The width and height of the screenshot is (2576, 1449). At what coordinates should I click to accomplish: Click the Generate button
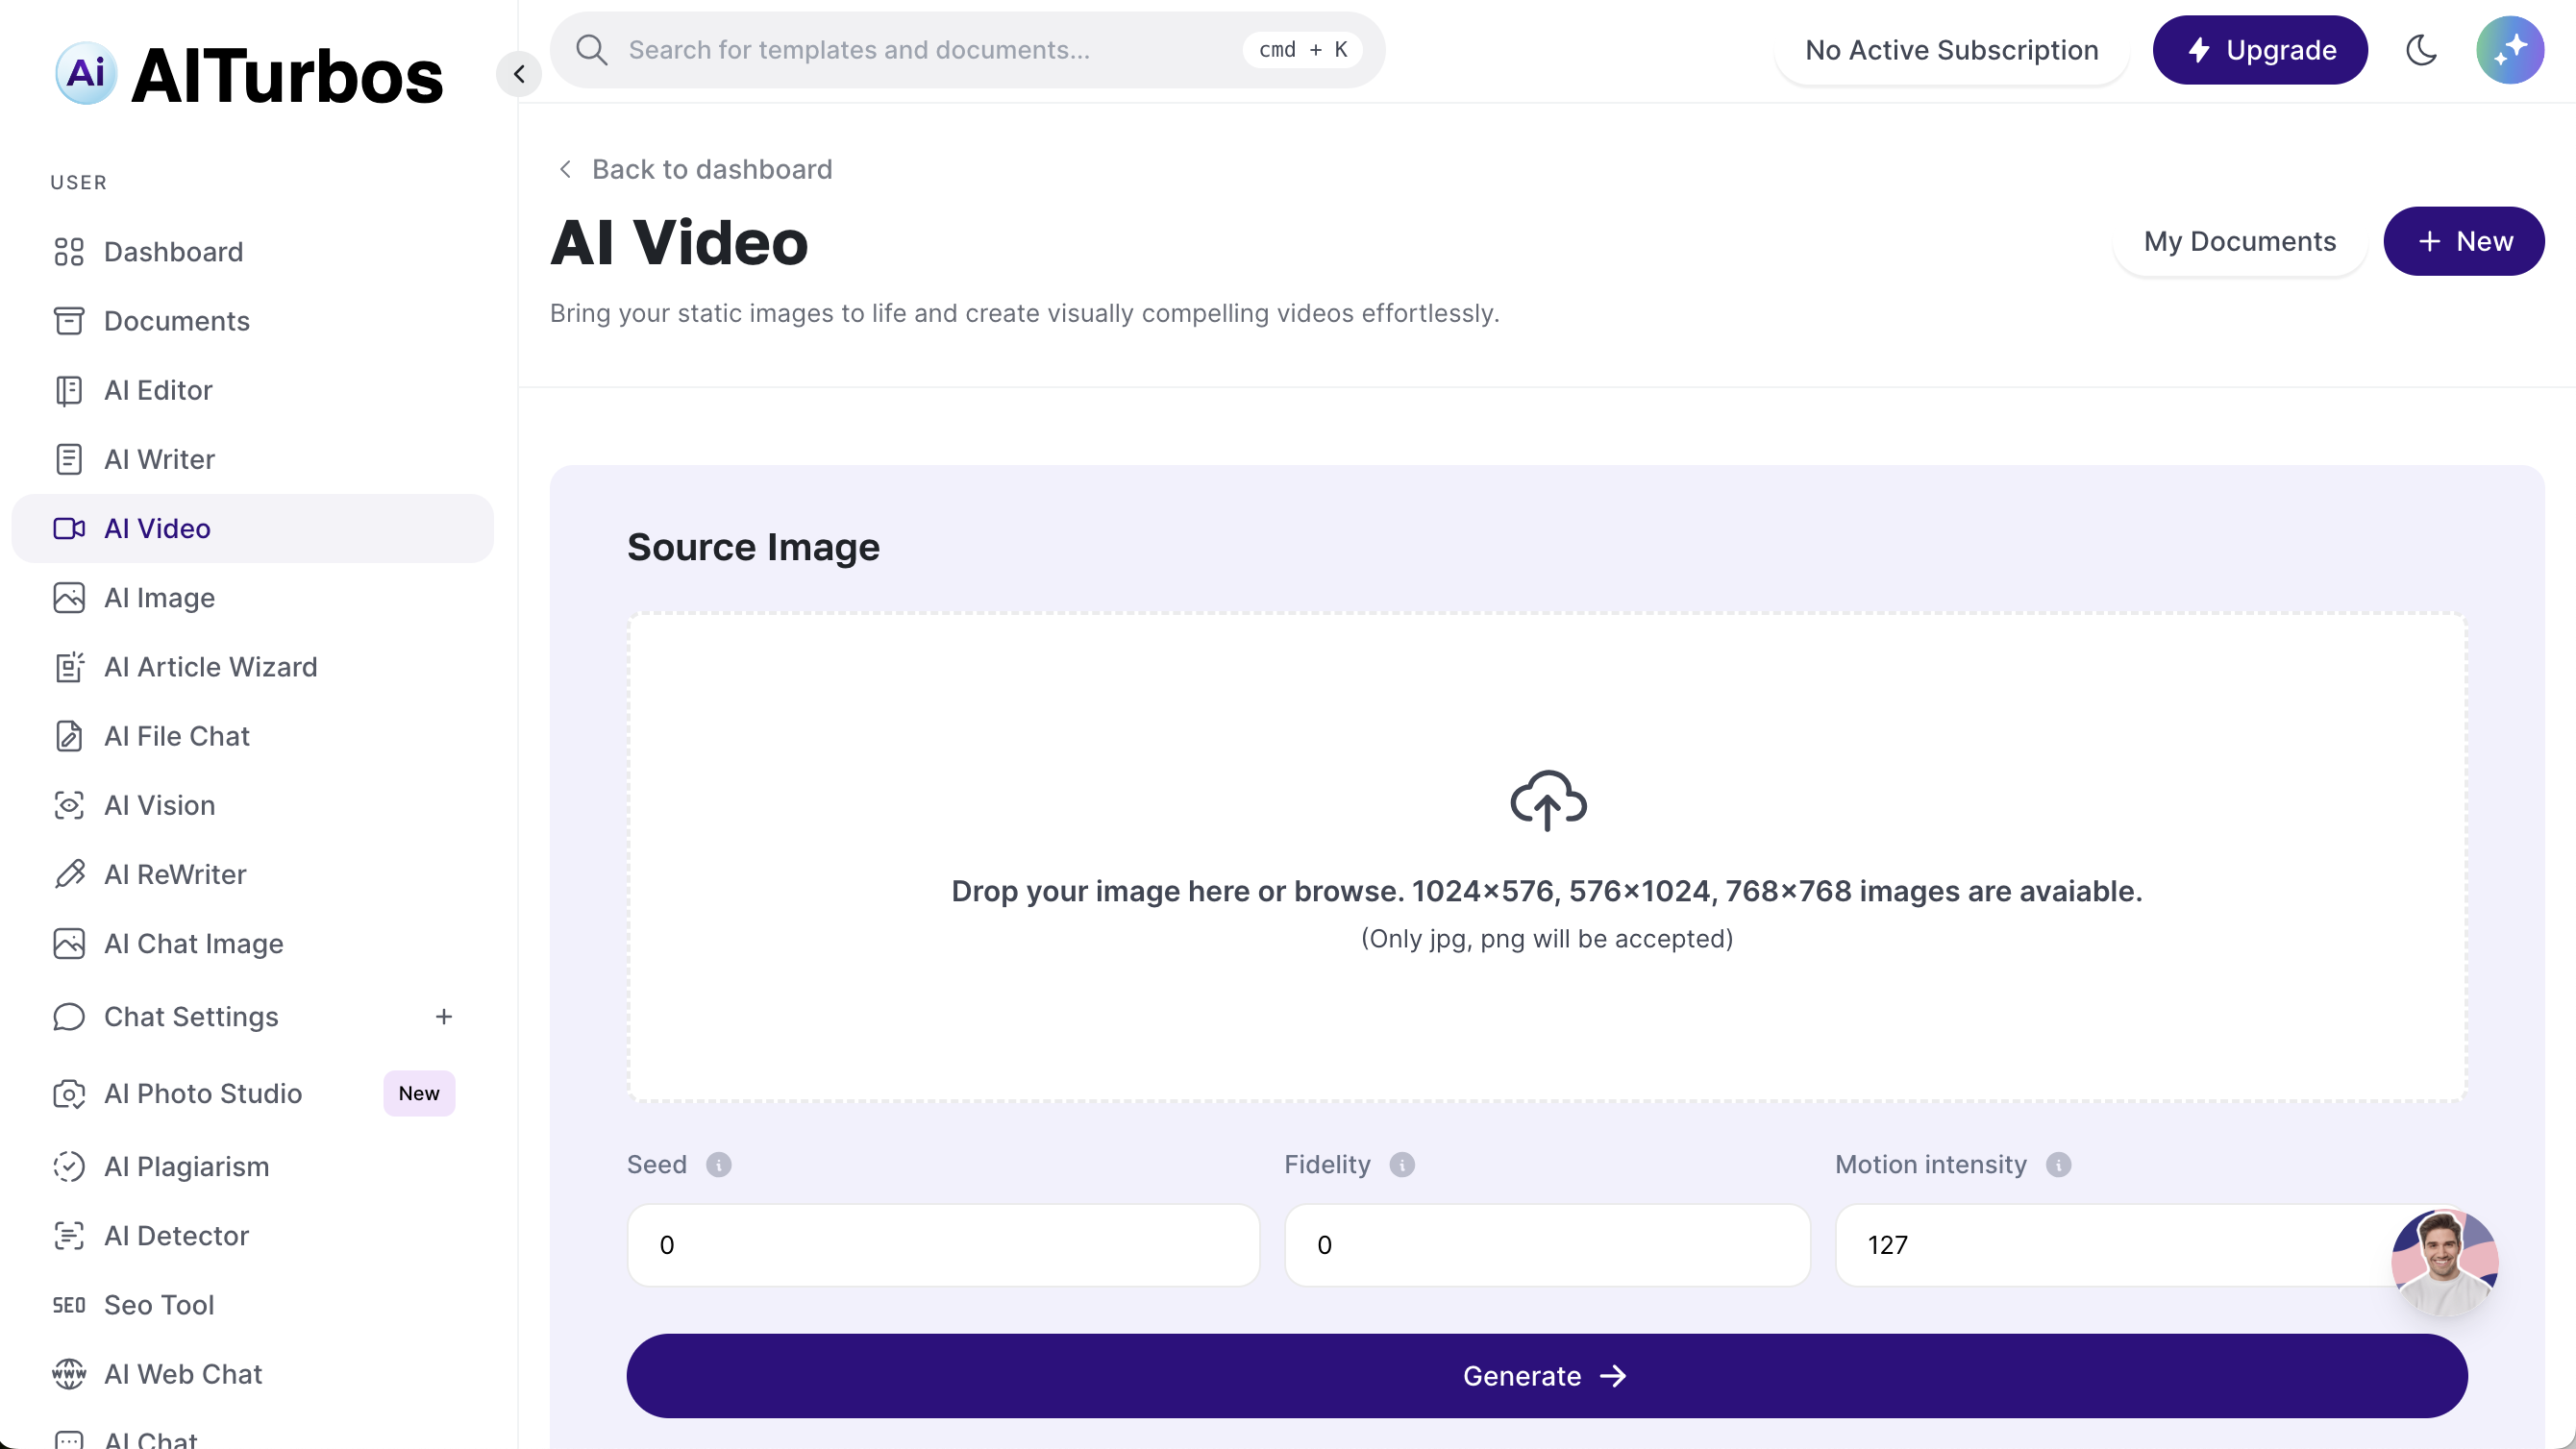coord(1546,1375)
